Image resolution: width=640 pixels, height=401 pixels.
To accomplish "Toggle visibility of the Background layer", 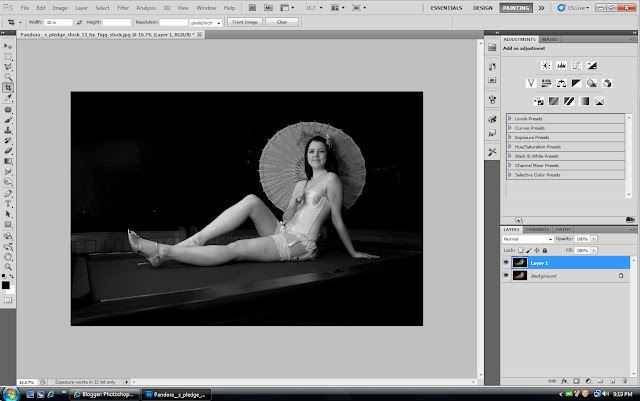I will coord(506,275).
